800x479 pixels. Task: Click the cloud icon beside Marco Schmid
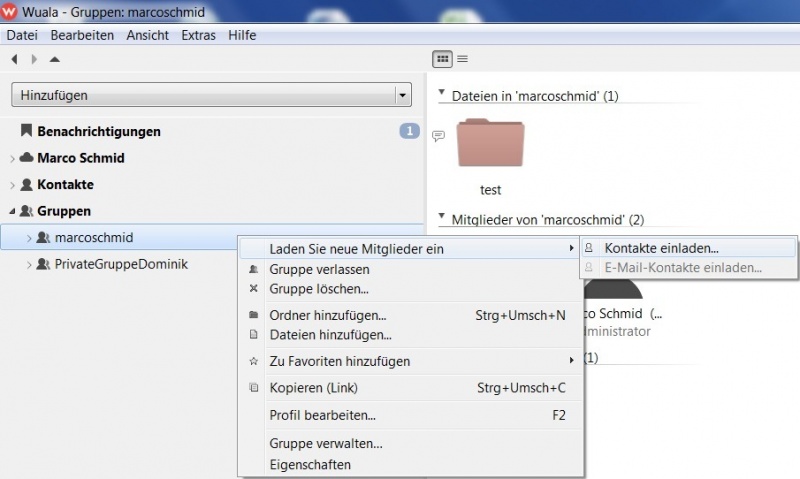(27, 157)
